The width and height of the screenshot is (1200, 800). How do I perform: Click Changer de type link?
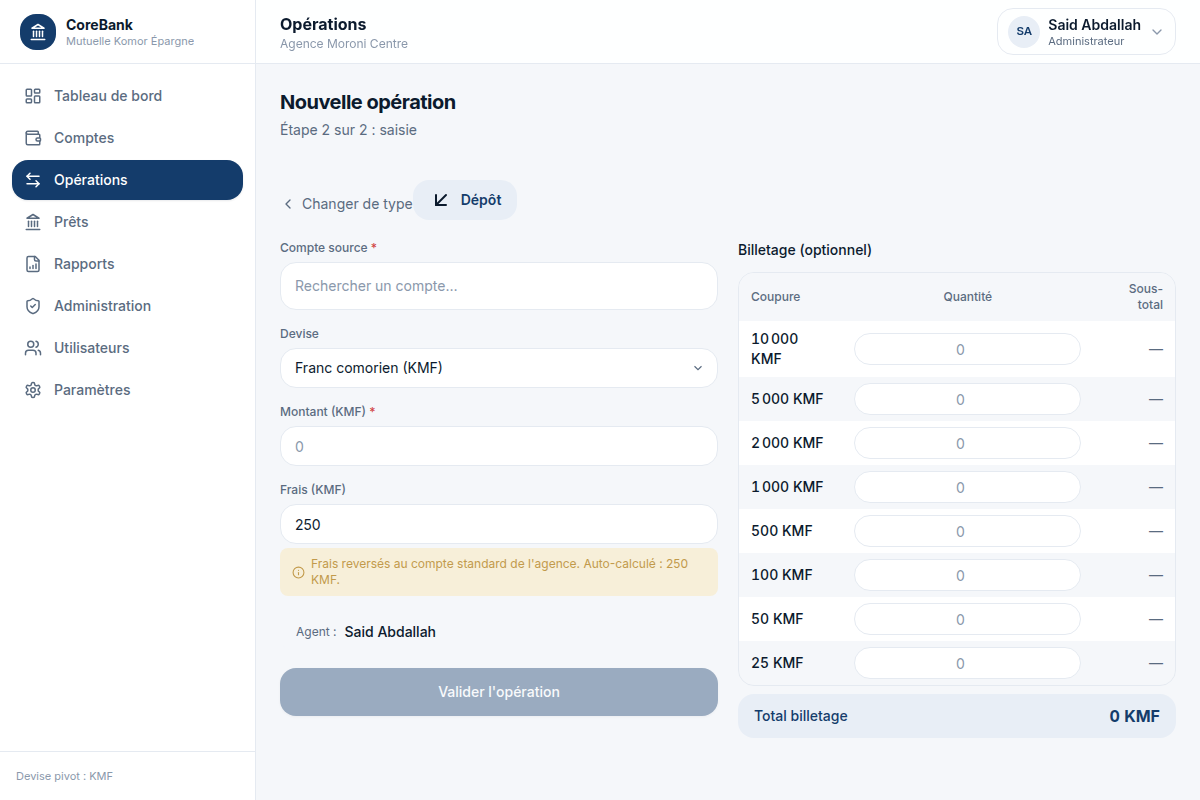347,204
